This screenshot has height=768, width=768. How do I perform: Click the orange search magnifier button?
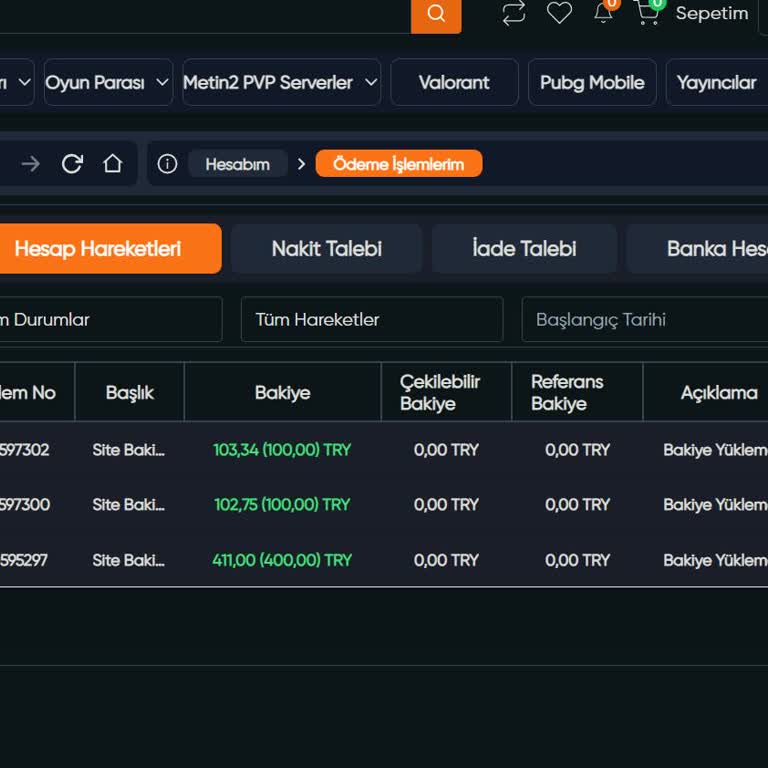pyautogui.click(x=436, y=14)
